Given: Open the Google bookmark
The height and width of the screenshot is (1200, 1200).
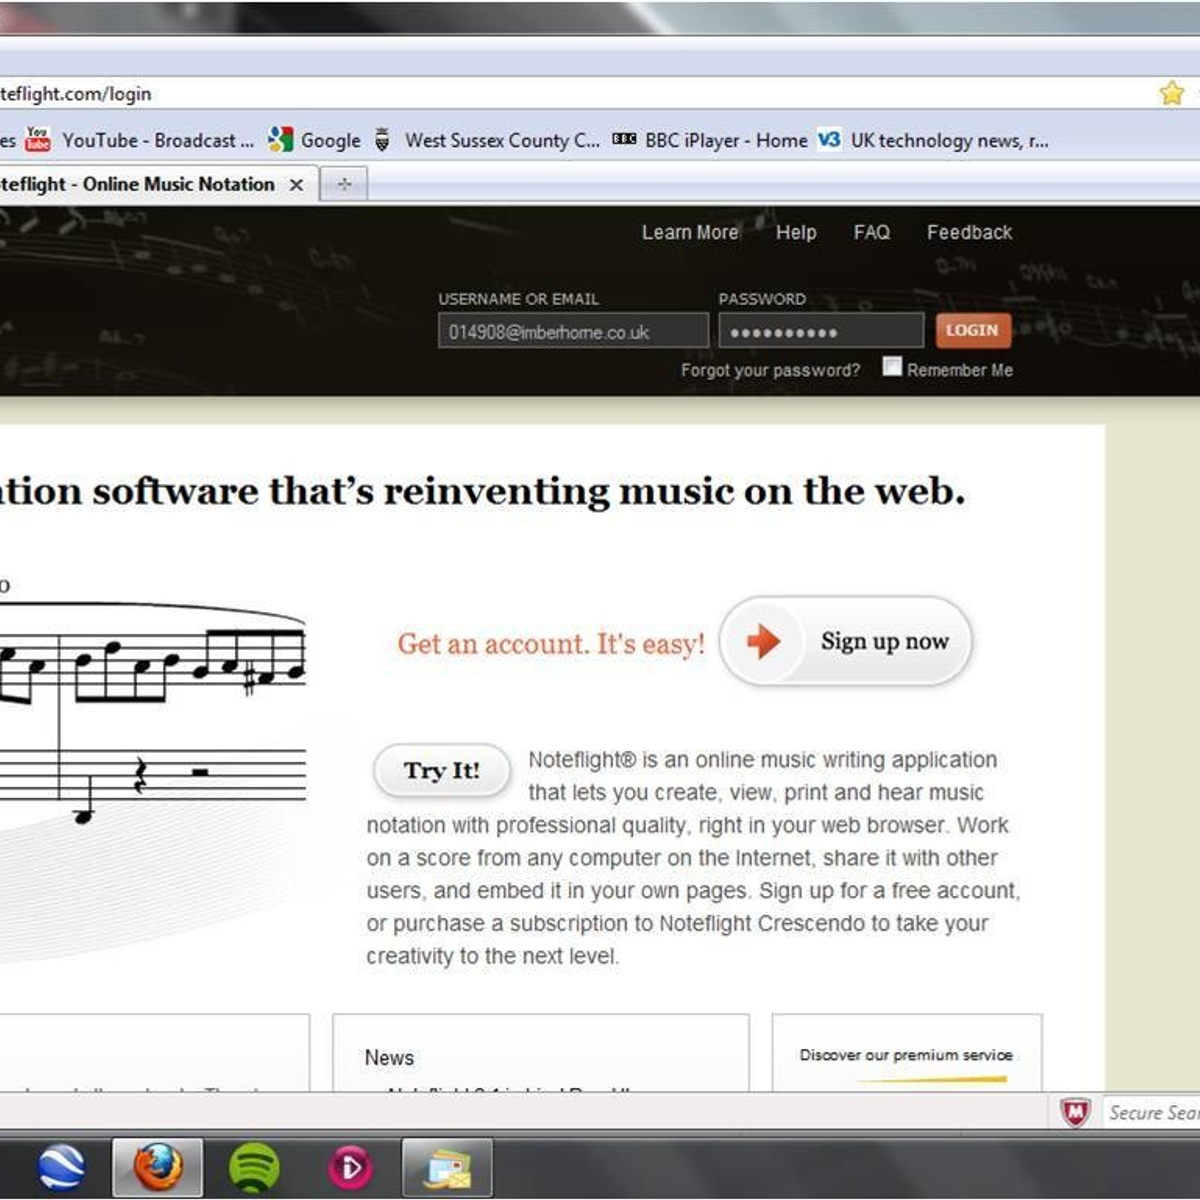Looking at the screenshot, I should (x=315, y=140).
